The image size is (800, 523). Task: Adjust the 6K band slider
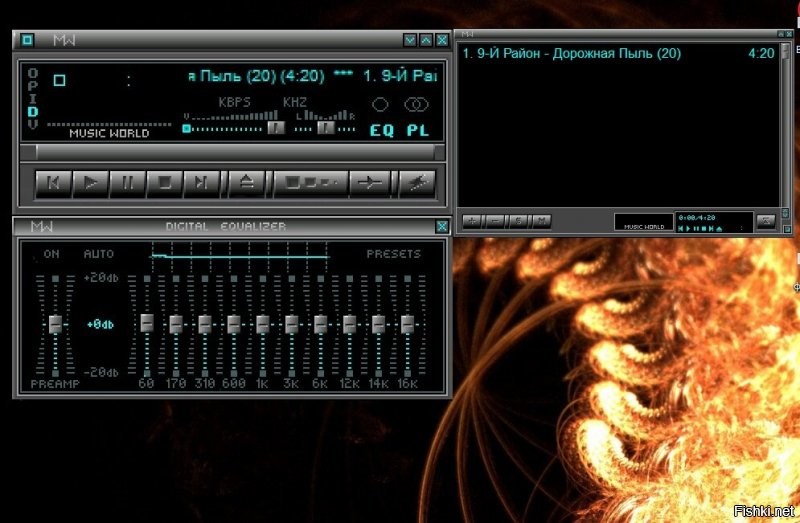pyautogui.click(x=320, y=324)
